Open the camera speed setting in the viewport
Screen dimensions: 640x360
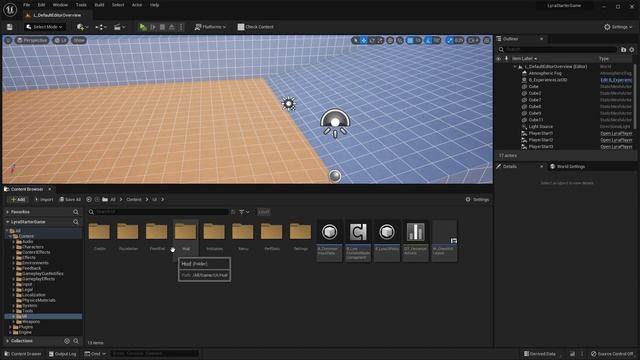click(x=473, y=40)
